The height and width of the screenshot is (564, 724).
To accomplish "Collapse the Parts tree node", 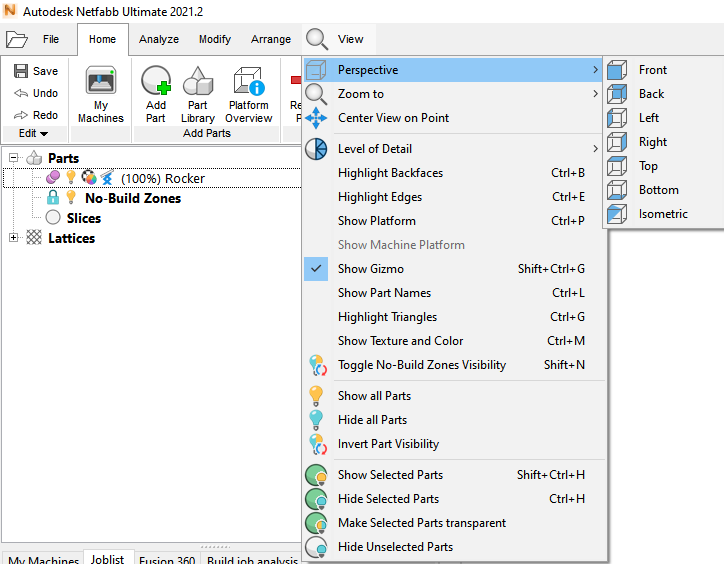I will point(13,158).
